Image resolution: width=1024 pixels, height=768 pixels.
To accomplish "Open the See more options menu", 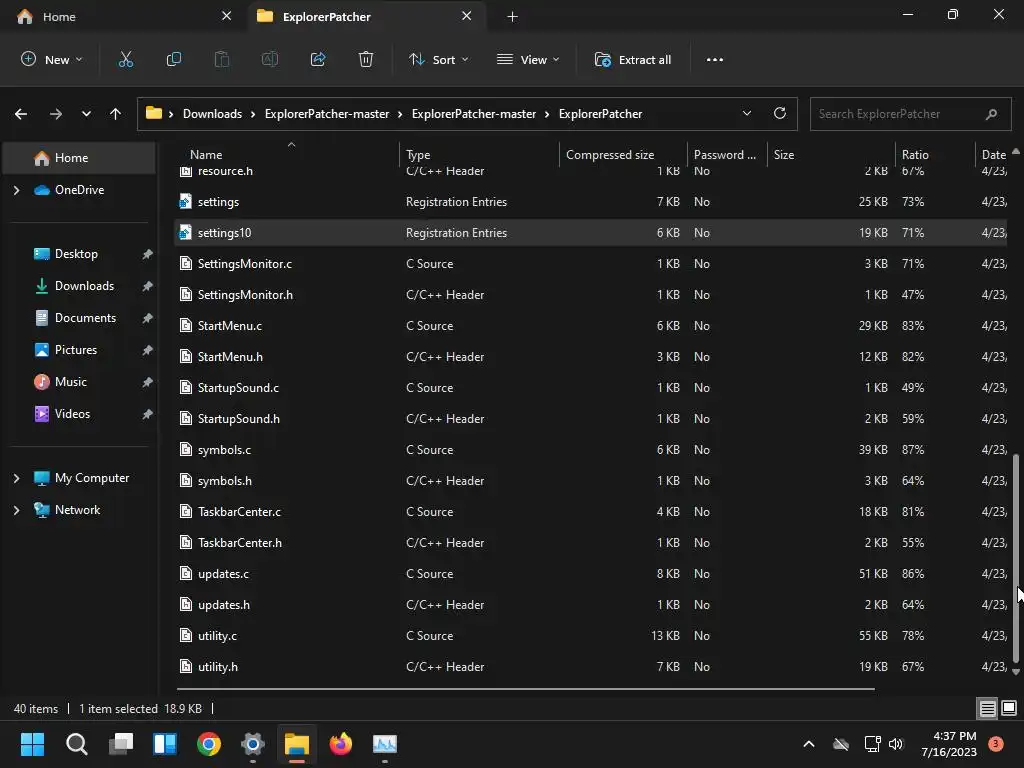I will (714, 59).
